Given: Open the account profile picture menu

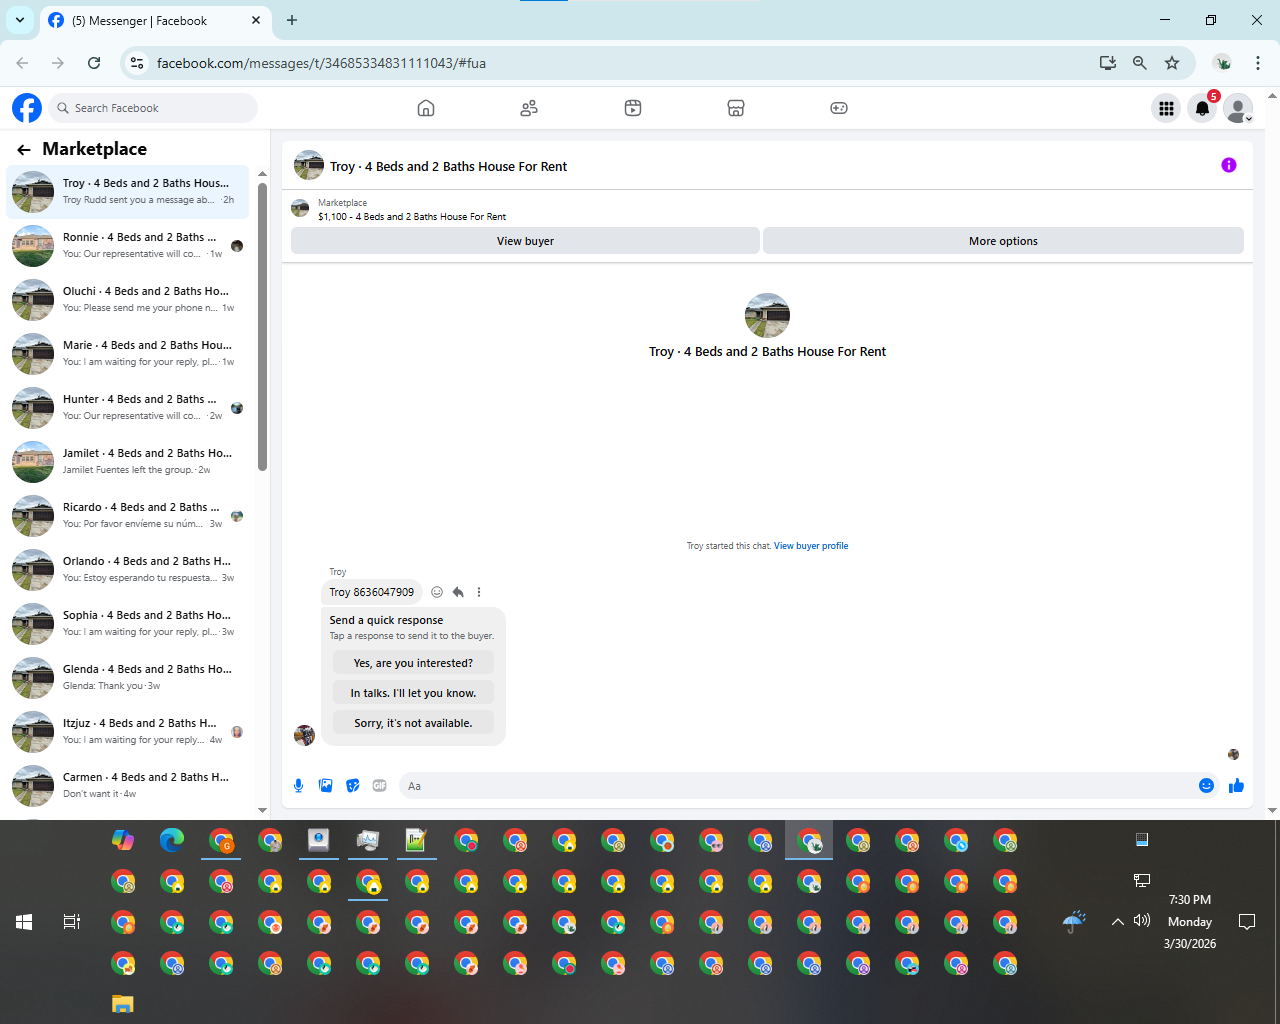Looking at the screenshot, I should (1238, 108).
